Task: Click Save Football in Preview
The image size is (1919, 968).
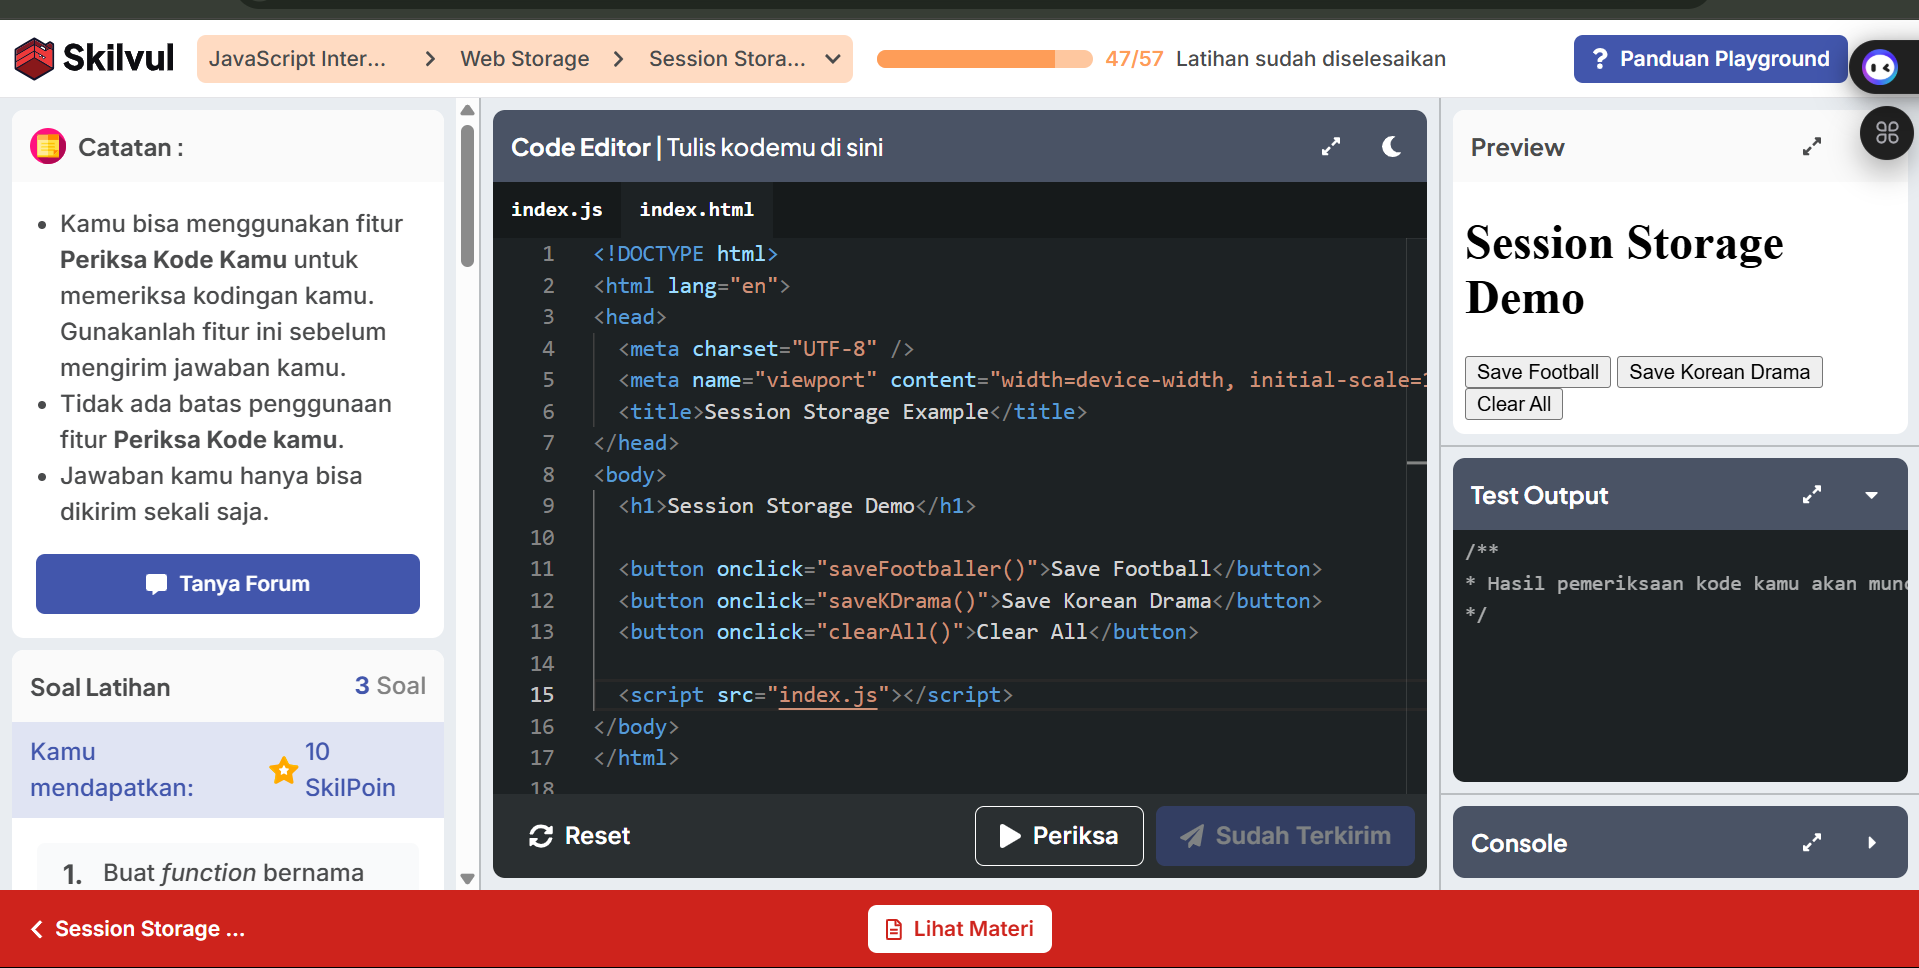Action: tap(1537, 372)
